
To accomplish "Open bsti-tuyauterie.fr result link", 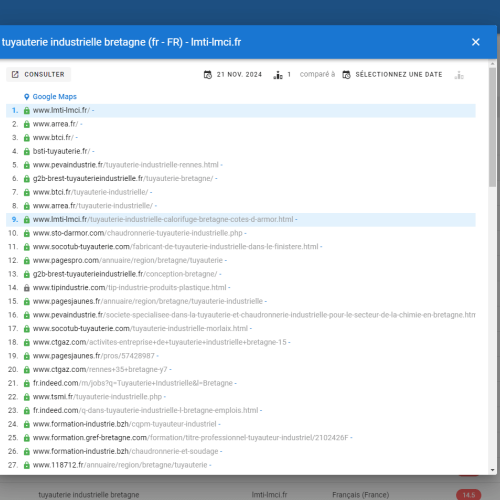I will (x=61, y=151).
